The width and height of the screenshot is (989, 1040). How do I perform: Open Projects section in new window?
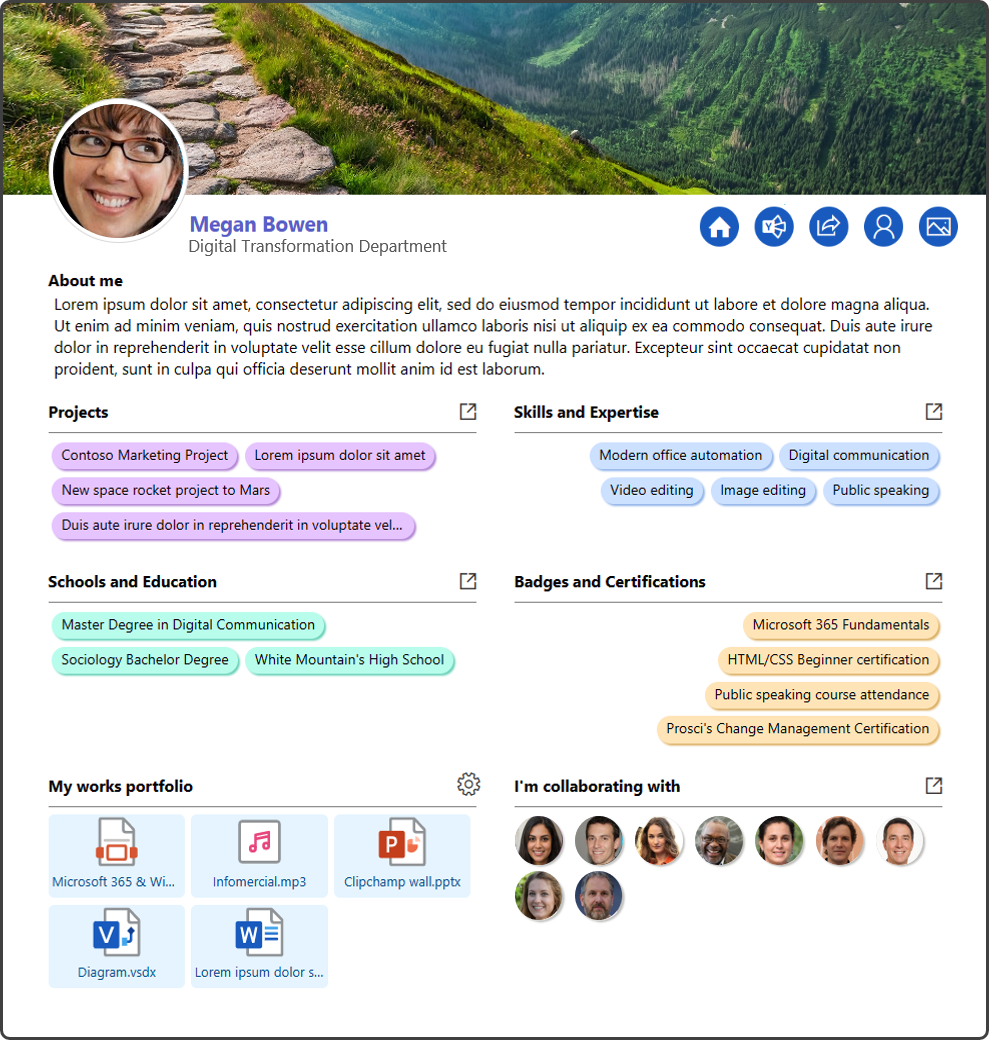[x=468, y=411]
